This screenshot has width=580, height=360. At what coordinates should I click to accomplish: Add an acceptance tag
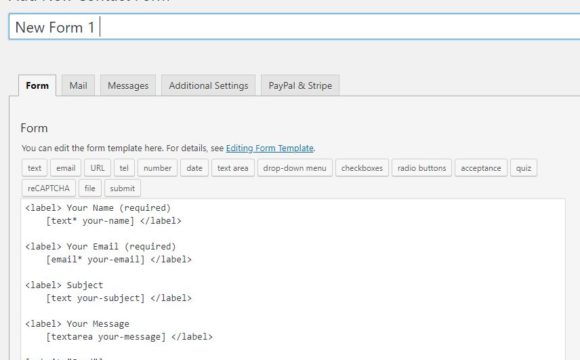point(481,168)
